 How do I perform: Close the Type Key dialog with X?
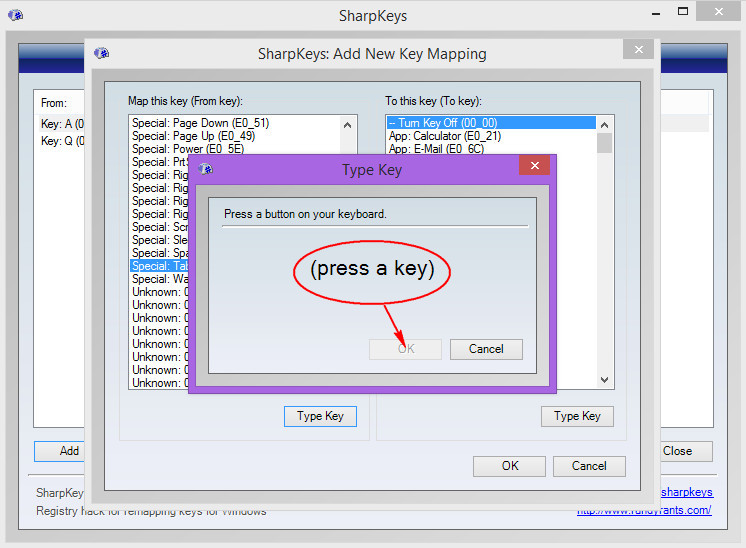coord(535,166)
